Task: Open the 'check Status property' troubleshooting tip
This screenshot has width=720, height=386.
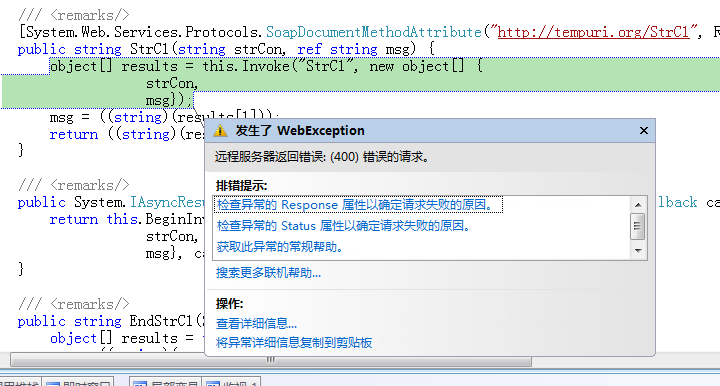Action: [343, 226]
